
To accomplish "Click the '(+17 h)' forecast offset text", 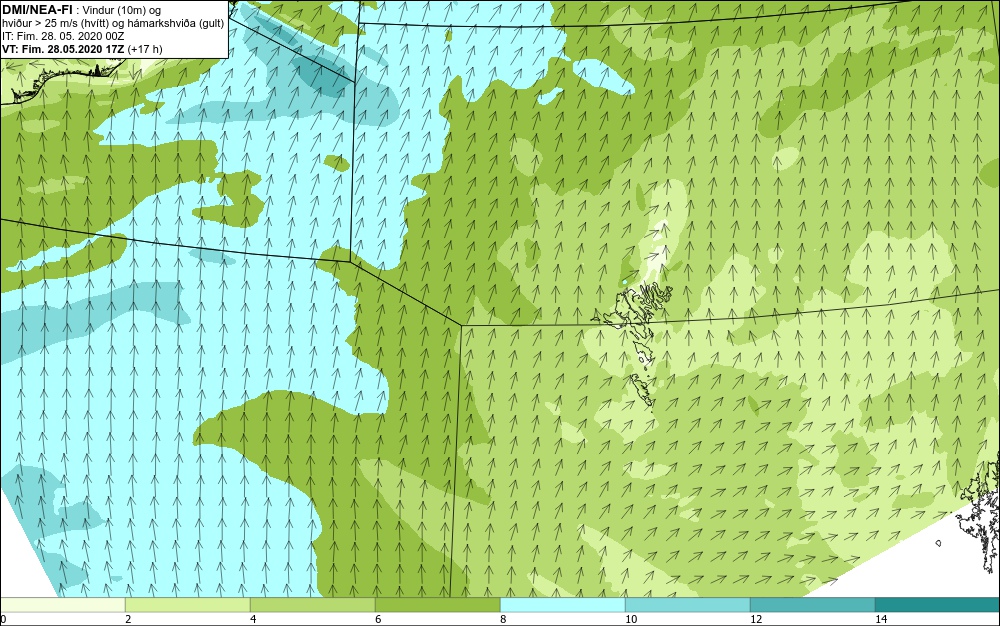I will click(145, 49).
